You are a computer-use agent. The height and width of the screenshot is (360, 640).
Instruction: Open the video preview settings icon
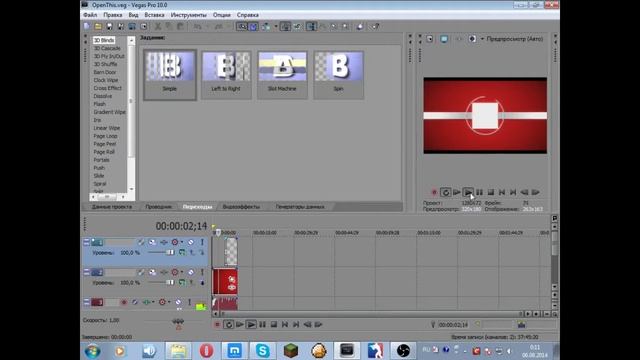[430, 39]
